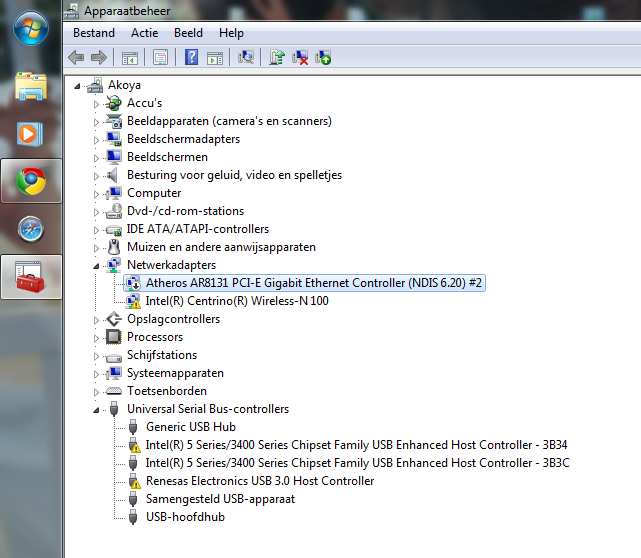
Task: Open the Properties toolbar icon
Action: pyautogui.click(x=160, y=57)
